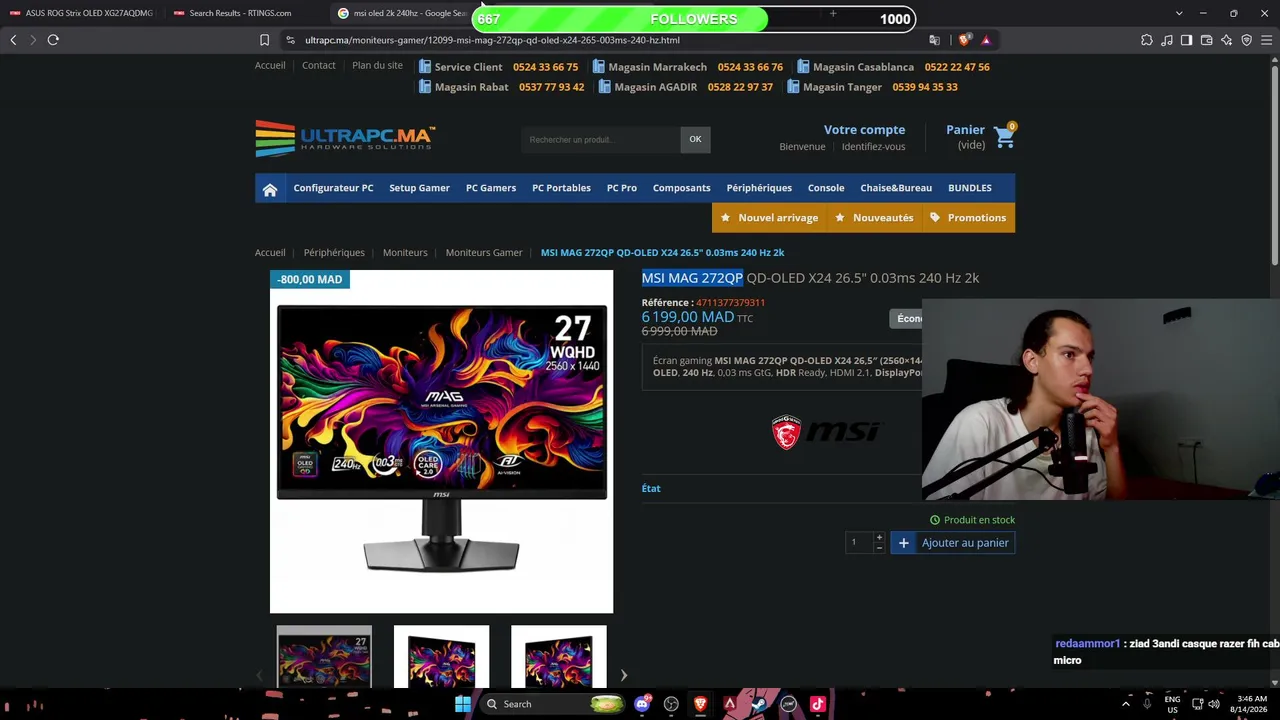Click the main MSI monitor product image

441,441
